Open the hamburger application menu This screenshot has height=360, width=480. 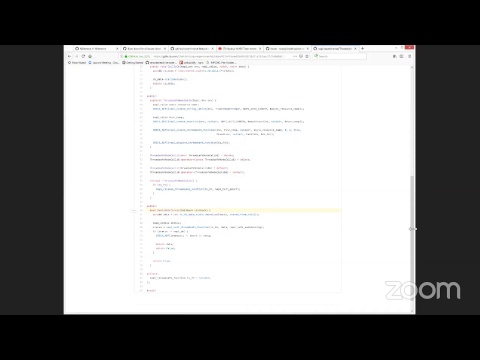(409, 56)
